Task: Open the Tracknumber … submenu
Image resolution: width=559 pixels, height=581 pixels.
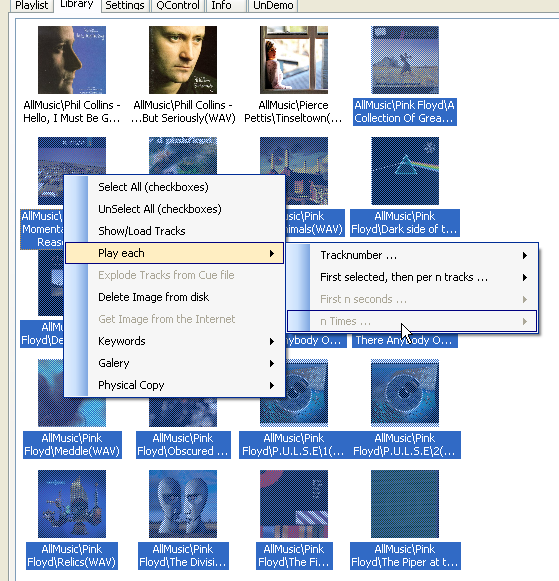Action: (x=412, y=255)
